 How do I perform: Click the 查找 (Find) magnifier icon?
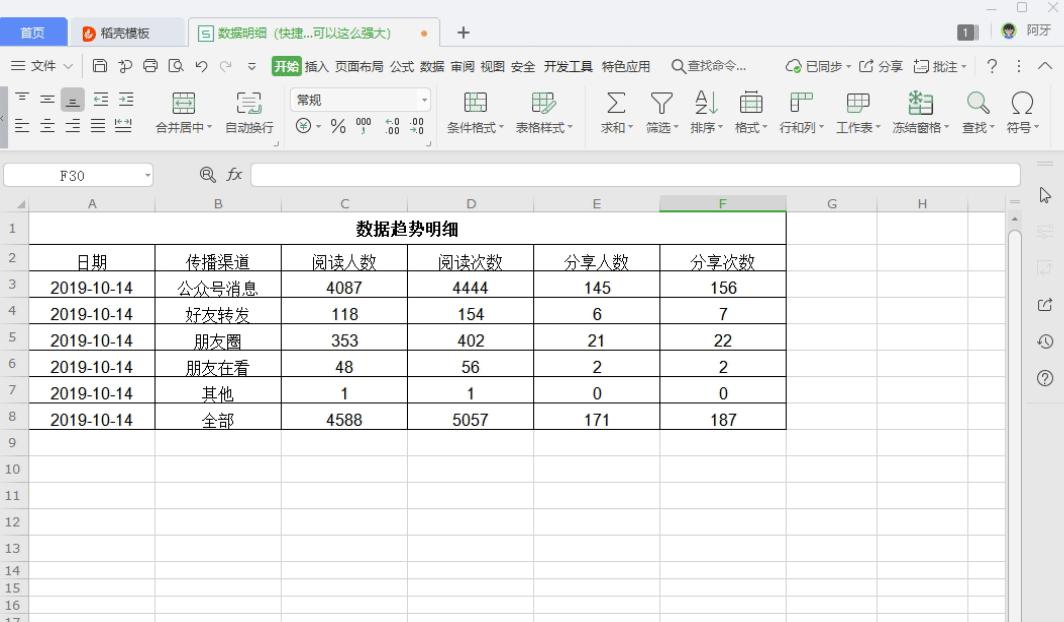(977, 105)
